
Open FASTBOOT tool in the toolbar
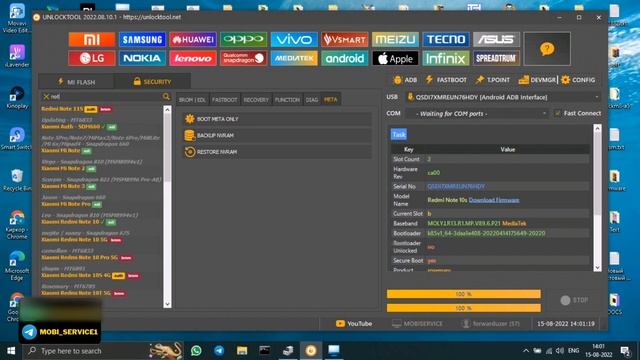point(446,80)
